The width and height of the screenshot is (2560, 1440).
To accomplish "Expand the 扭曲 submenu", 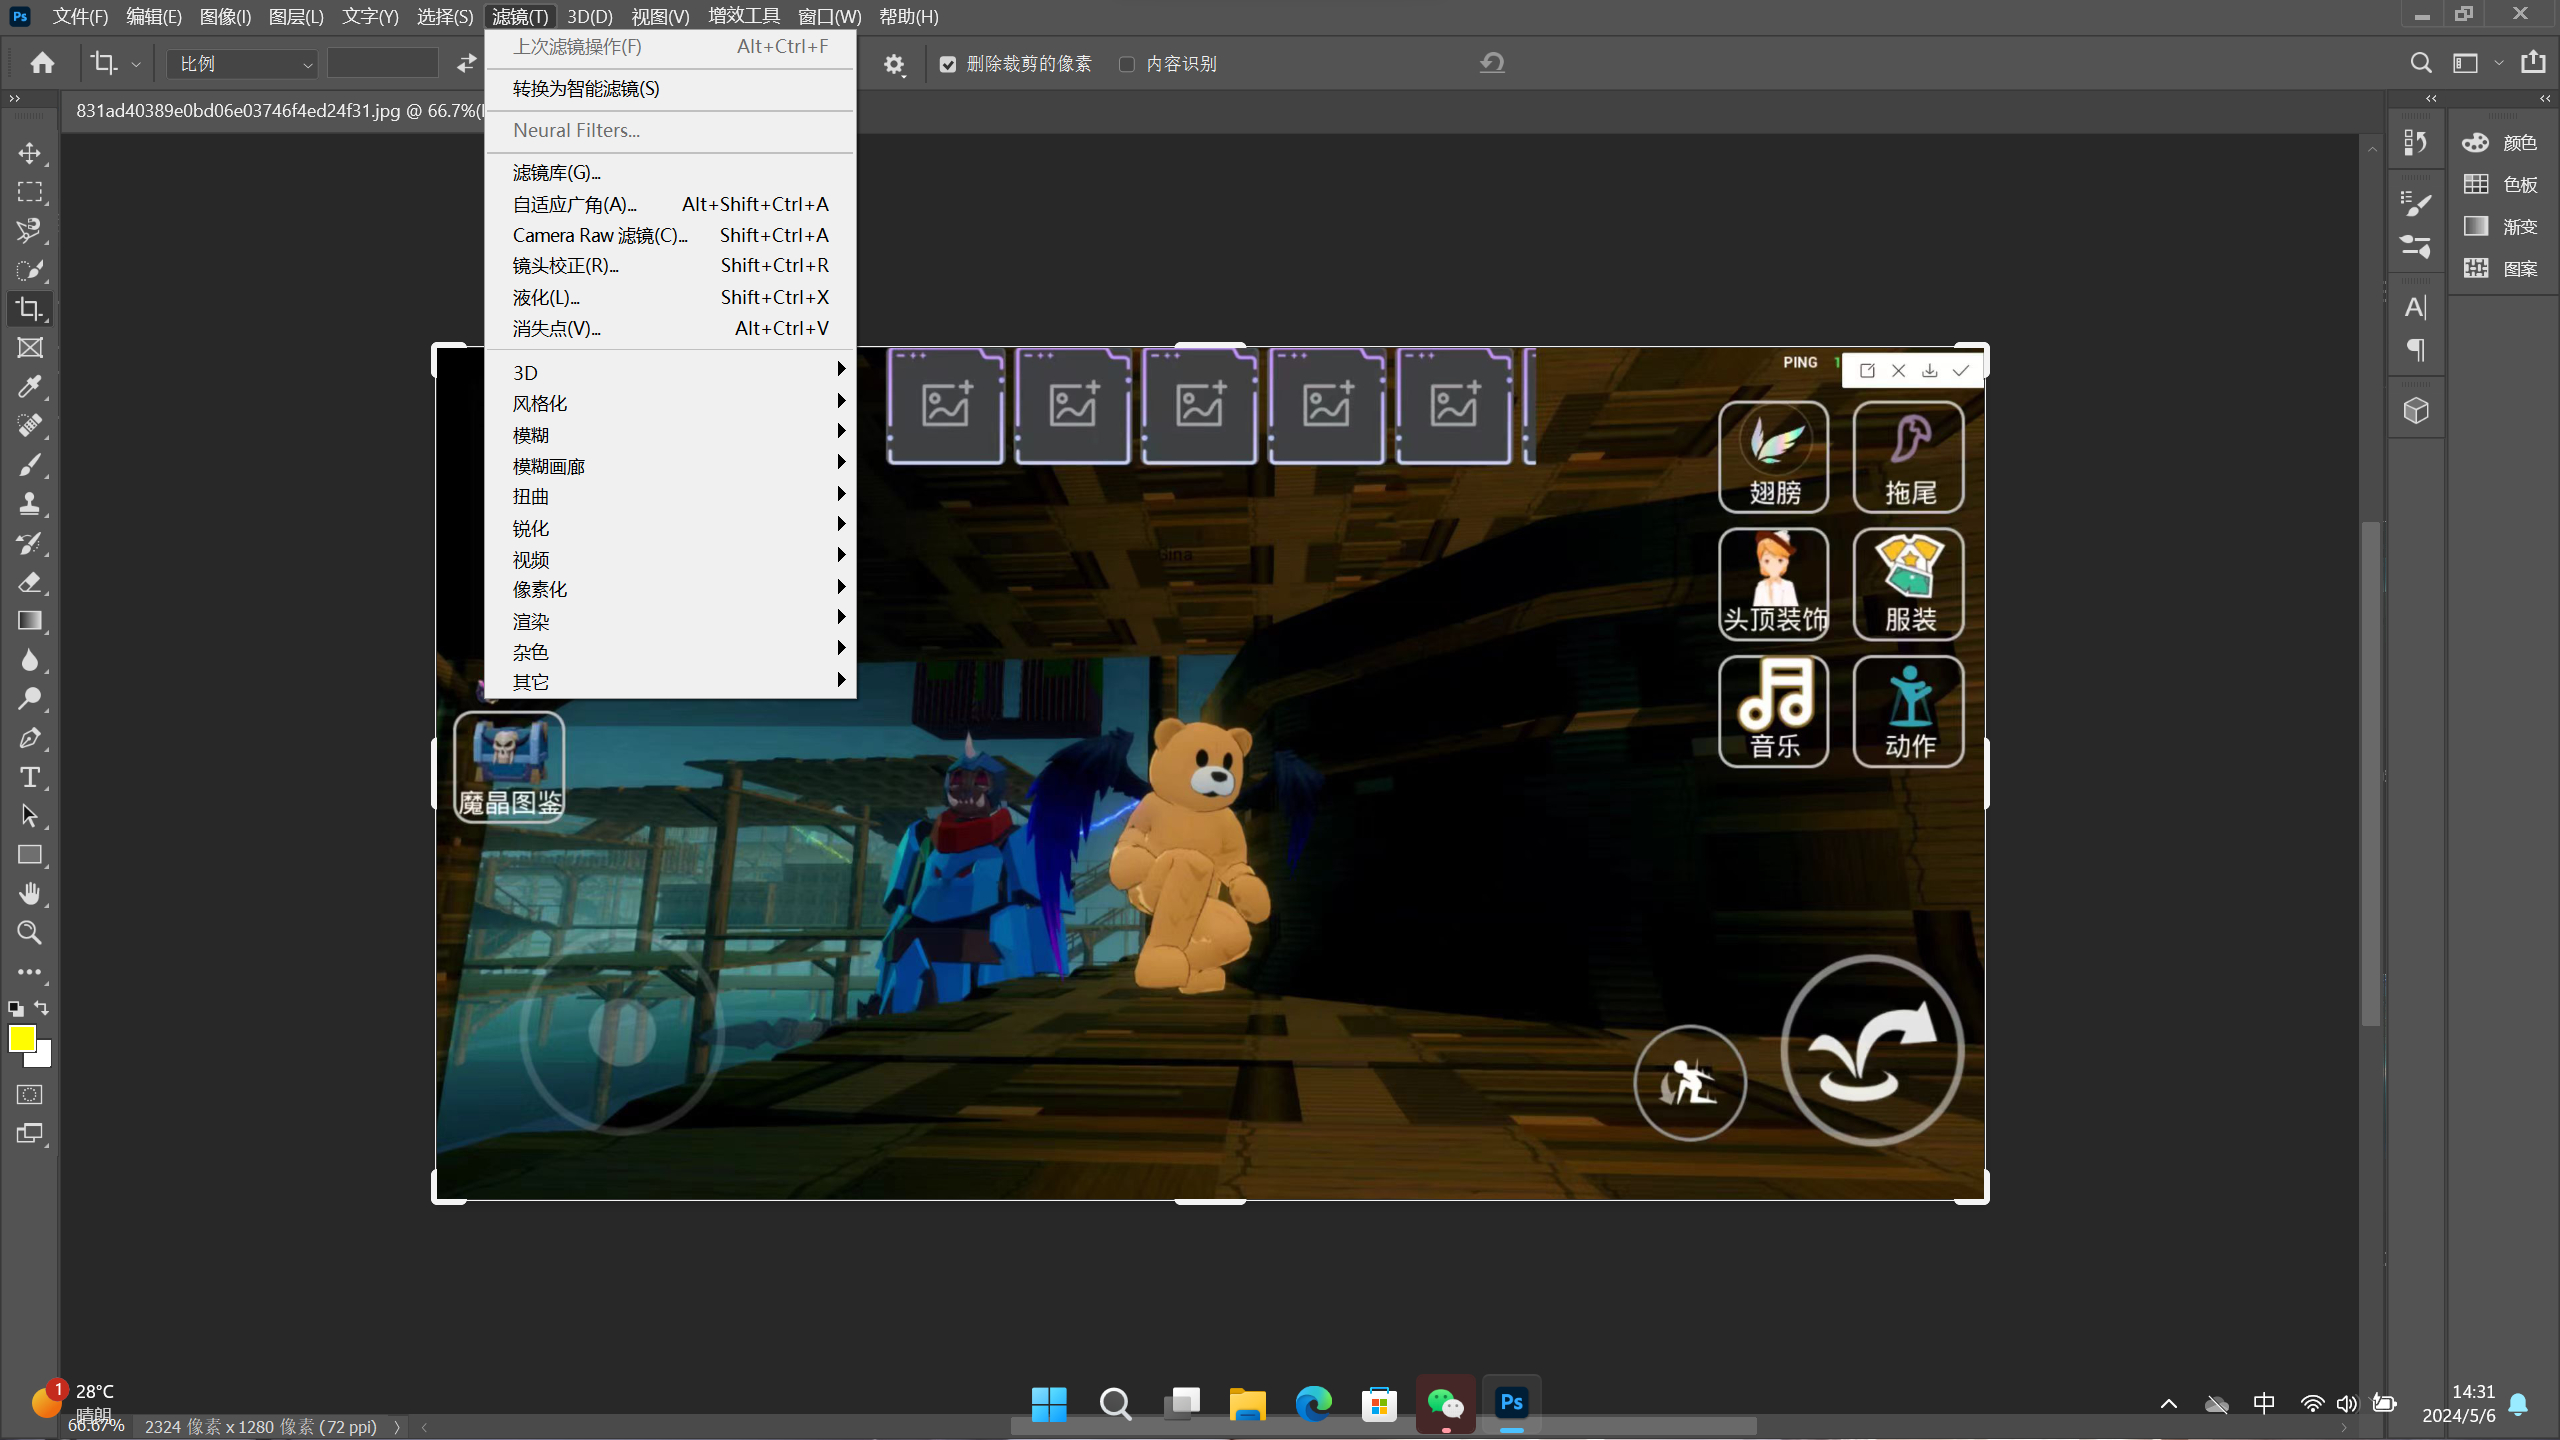I will (x=669, y=497).
